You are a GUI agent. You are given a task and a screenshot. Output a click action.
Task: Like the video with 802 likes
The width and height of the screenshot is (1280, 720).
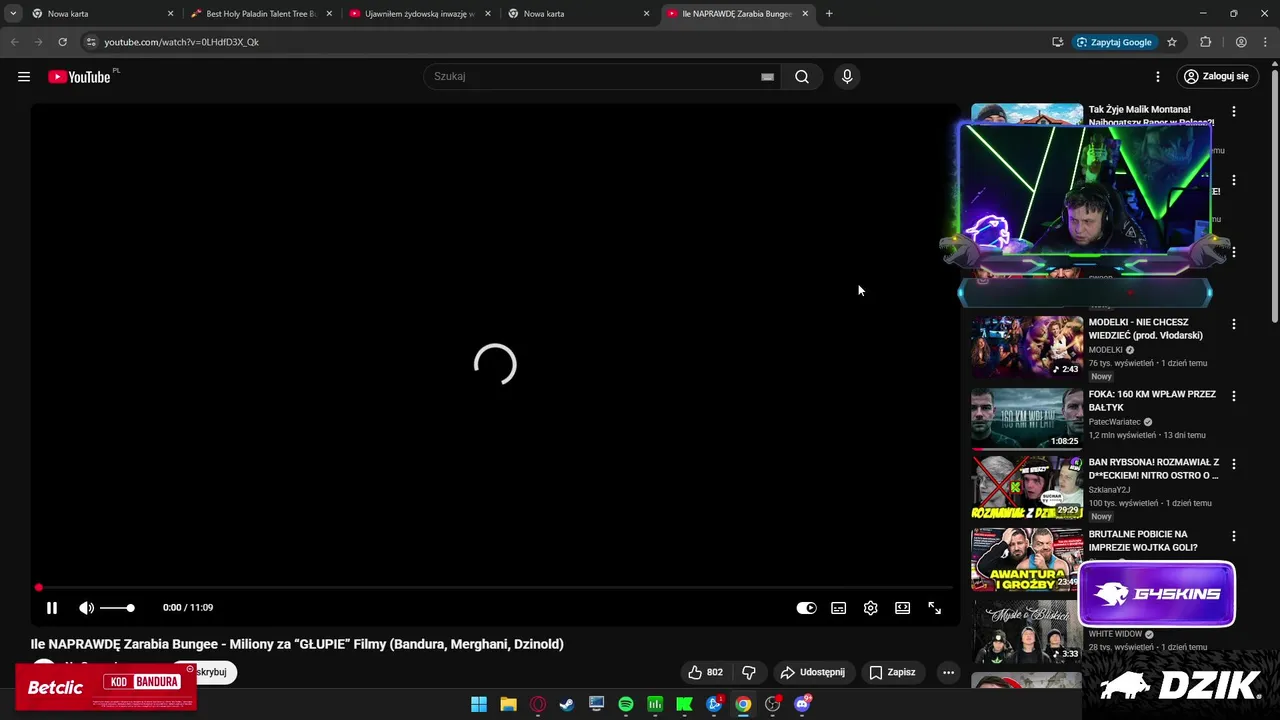[x=705, y=672]
